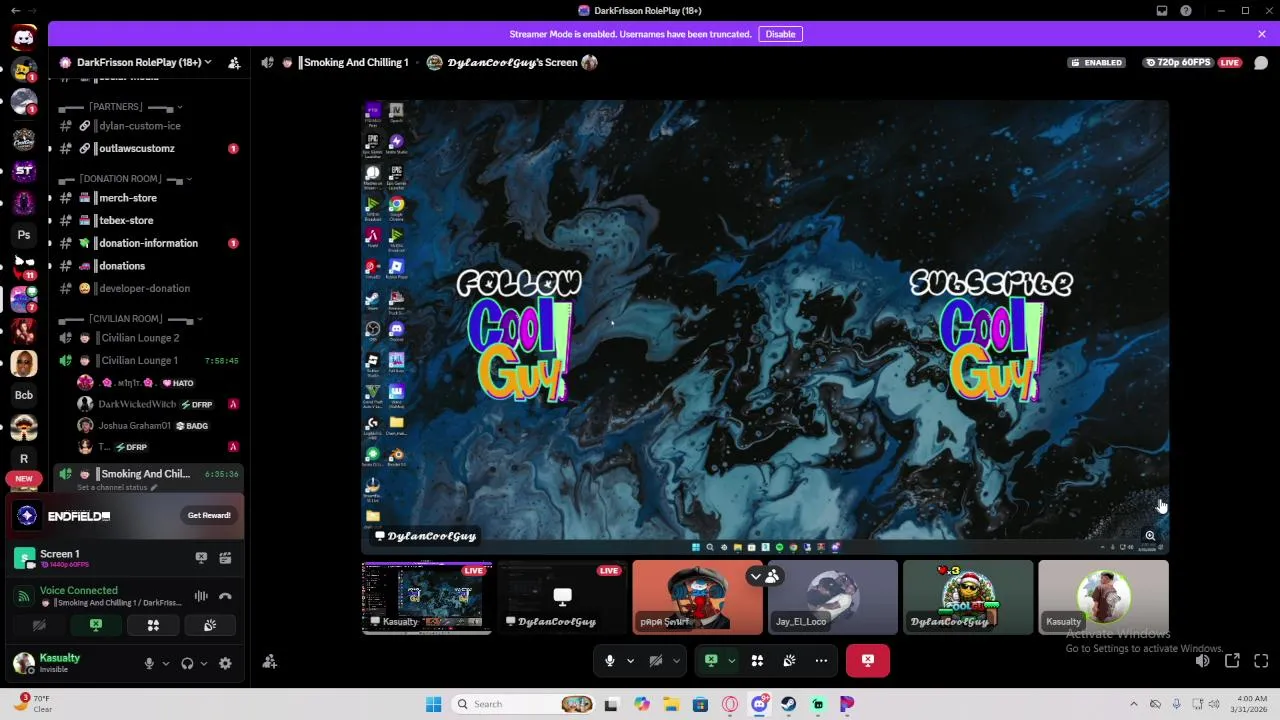Open the activities icon in voice panel

[x=153, y=625]
